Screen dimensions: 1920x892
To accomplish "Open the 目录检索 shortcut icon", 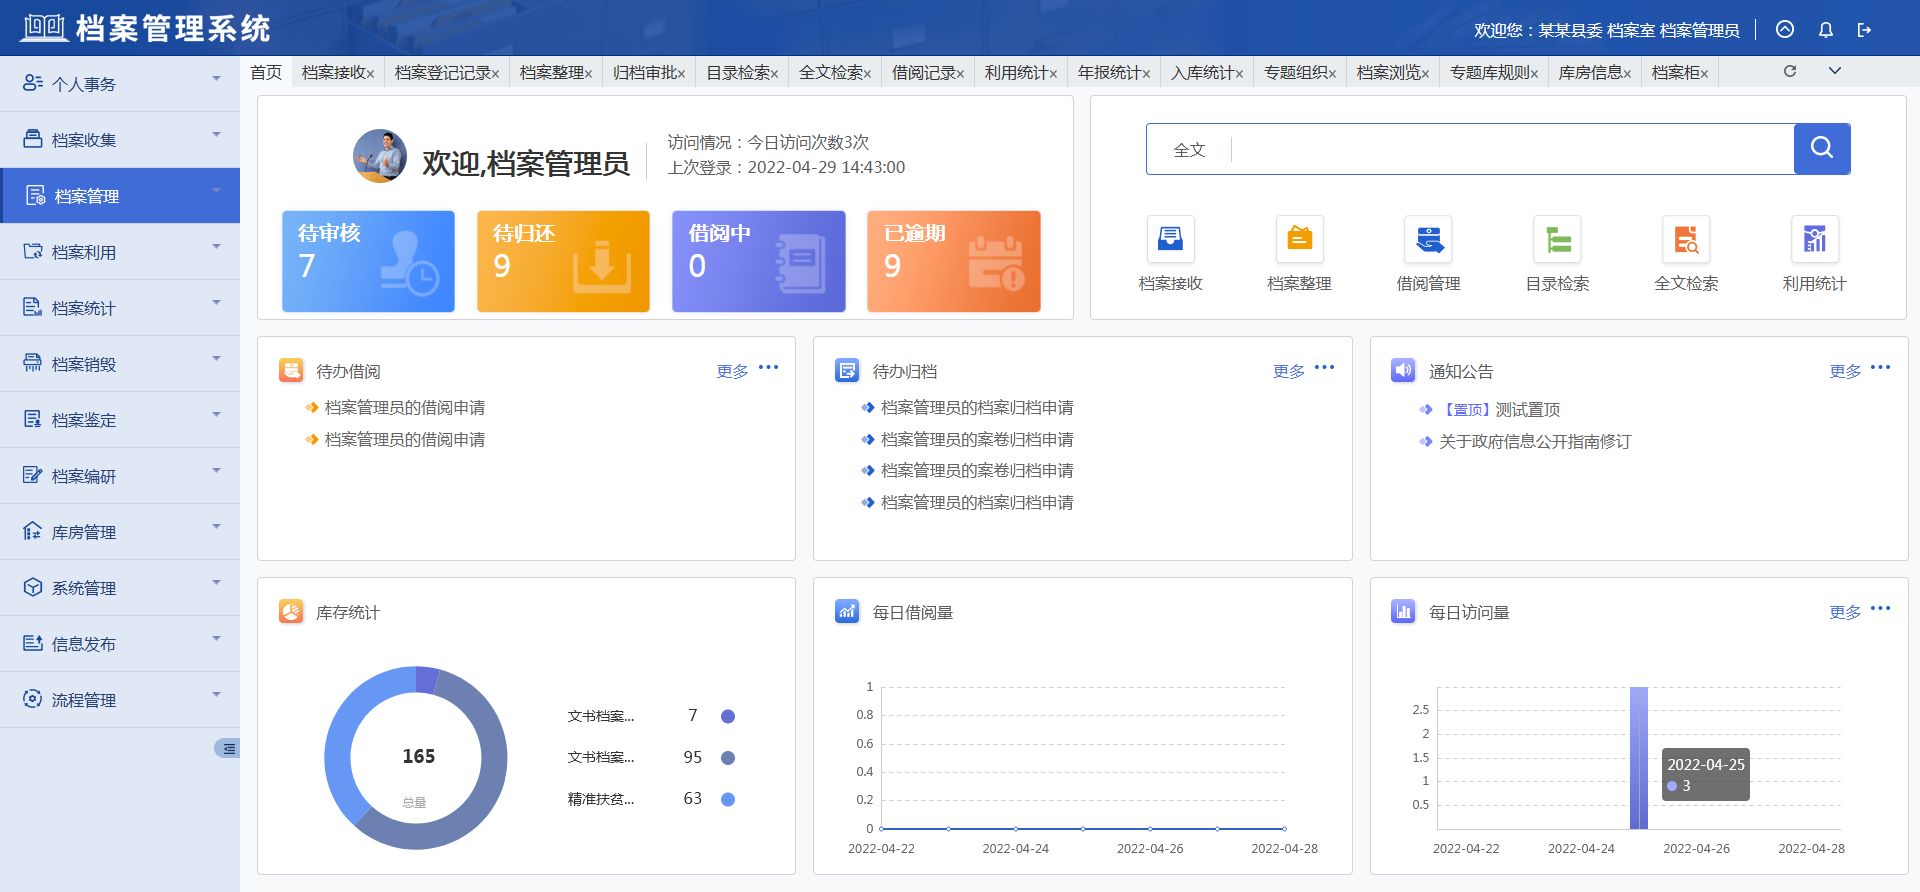I will tap(1557, 239).
